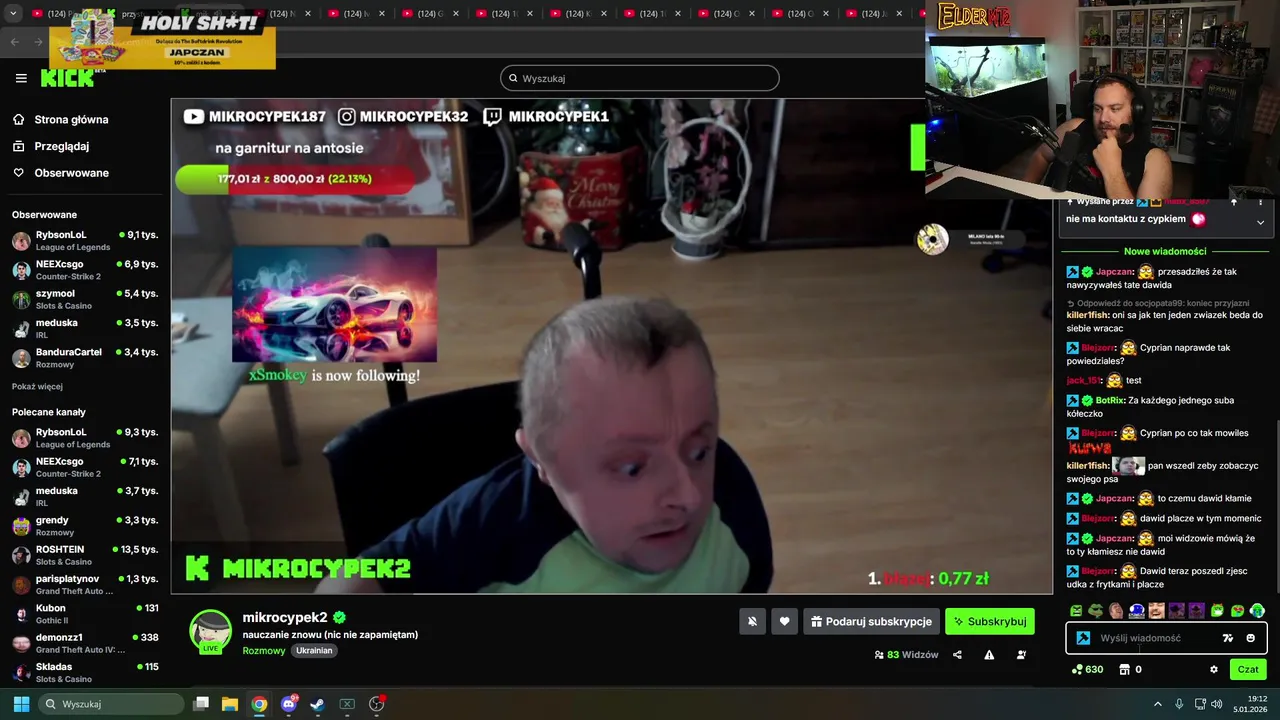The height and width of the screenshot is (720, 1280).
Task: Pick the bearded face quick emote
Action: point(1157,611)
